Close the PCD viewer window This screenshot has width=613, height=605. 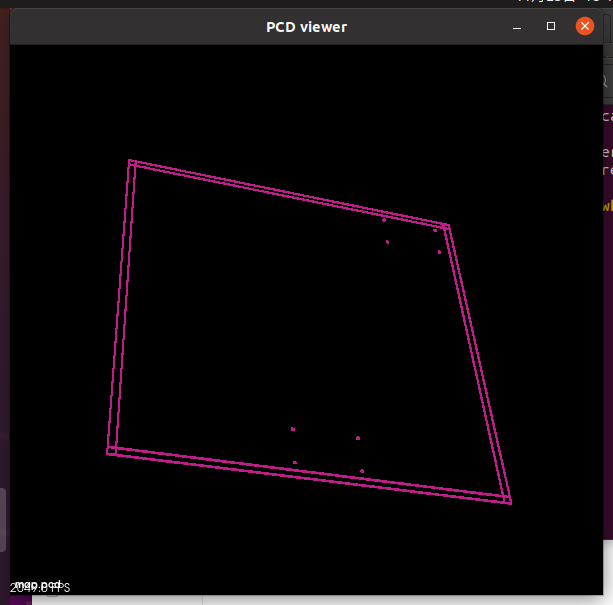point(585,26)
